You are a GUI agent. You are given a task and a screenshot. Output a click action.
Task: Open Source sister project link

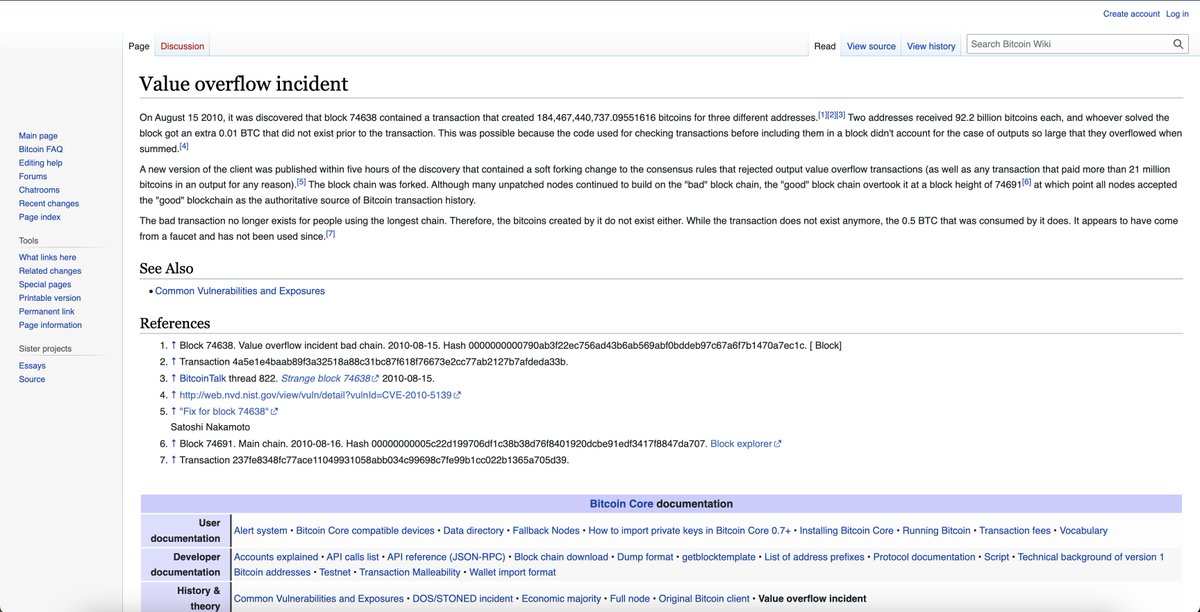coord(32,379)
